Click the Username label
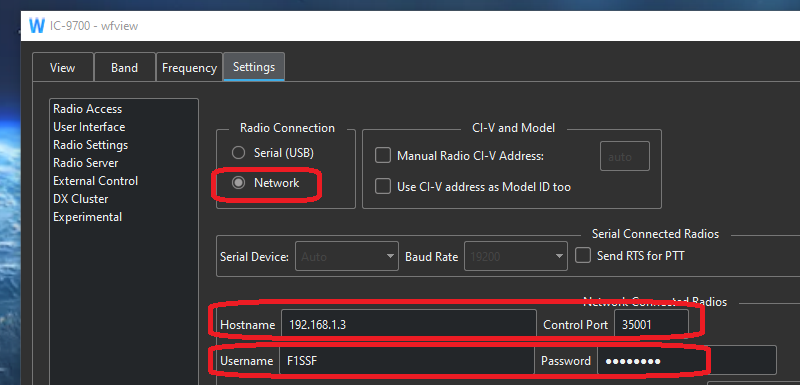Viewport: 800px width, 385px height. tap(246, 362)
